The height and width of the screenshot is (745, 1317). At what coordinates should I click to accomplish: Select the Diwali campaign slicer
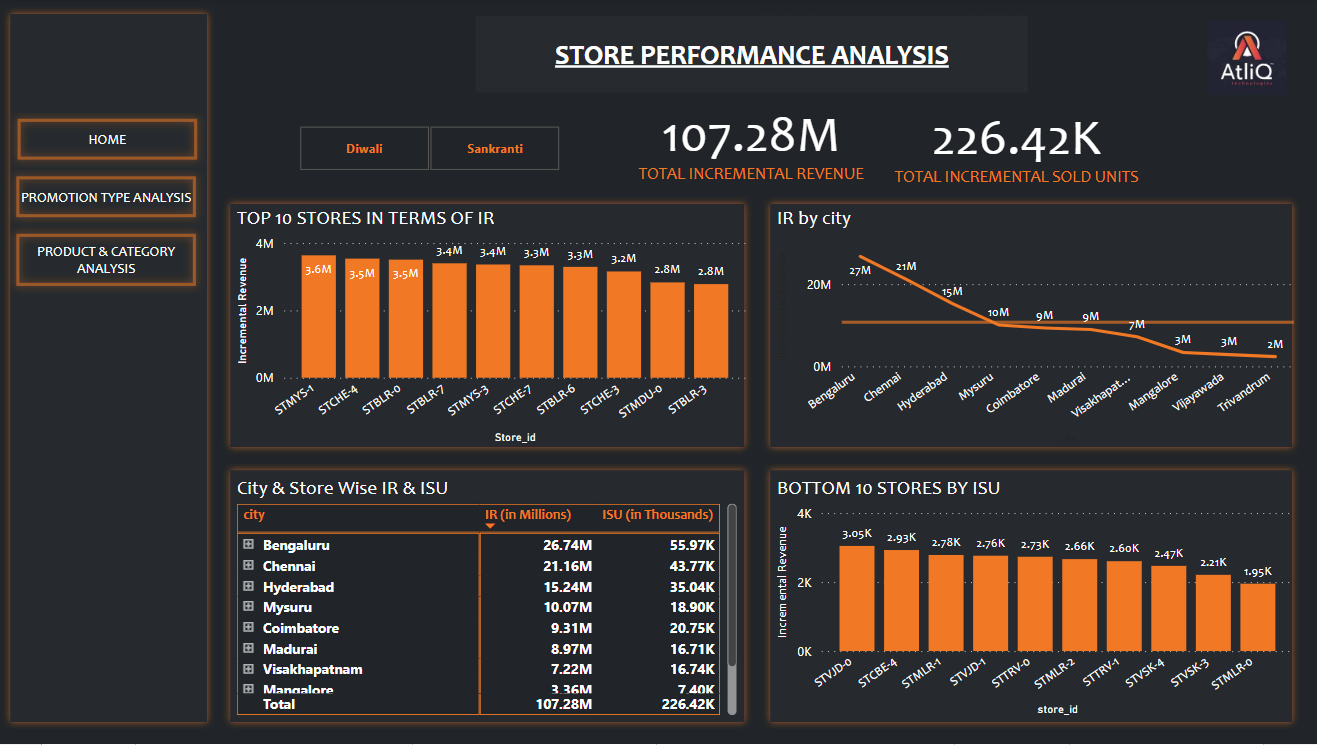point(364,149)
